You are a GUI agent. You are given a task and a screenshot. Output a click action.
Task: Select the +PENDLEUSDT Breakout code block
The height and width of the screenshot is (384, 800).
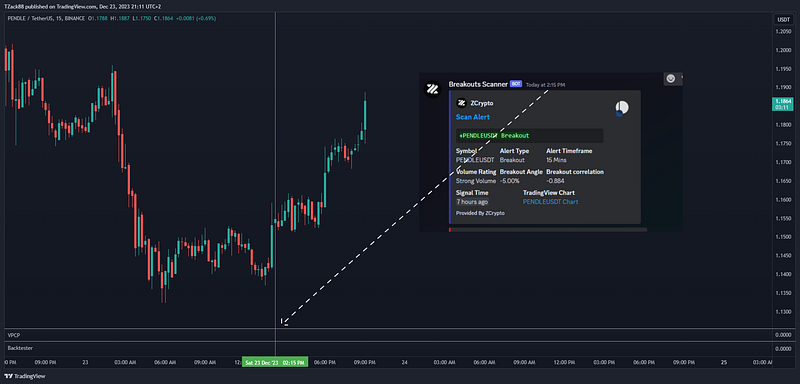tap(530, 136)
